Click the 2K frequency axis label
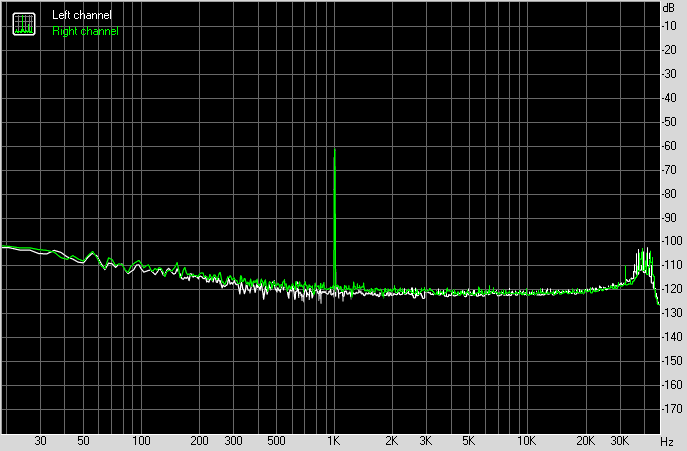 click(x=392, y=441)
